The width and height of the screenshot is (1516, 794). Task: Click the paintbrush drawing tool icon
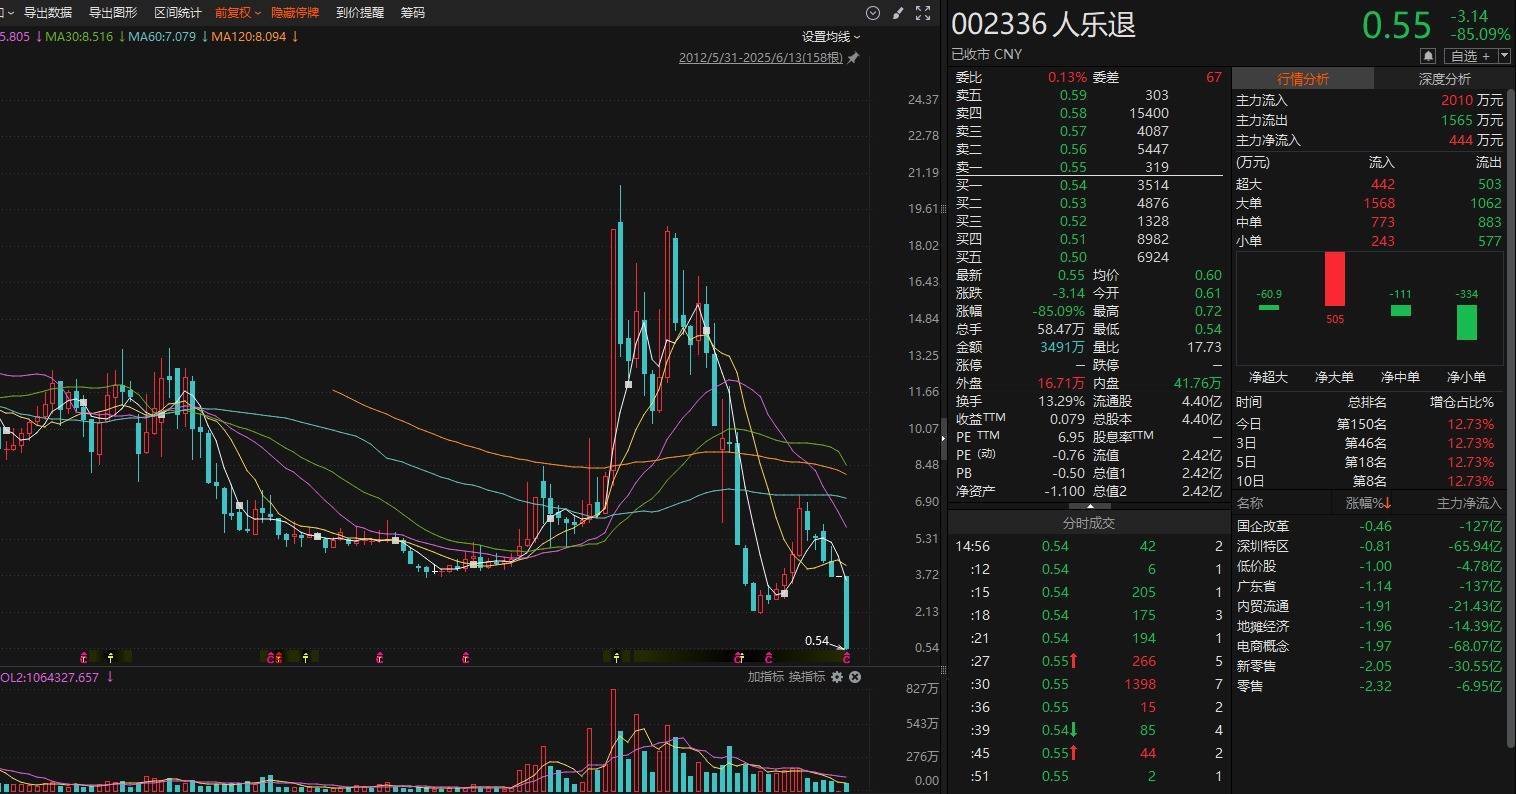(x=898, y=13)
